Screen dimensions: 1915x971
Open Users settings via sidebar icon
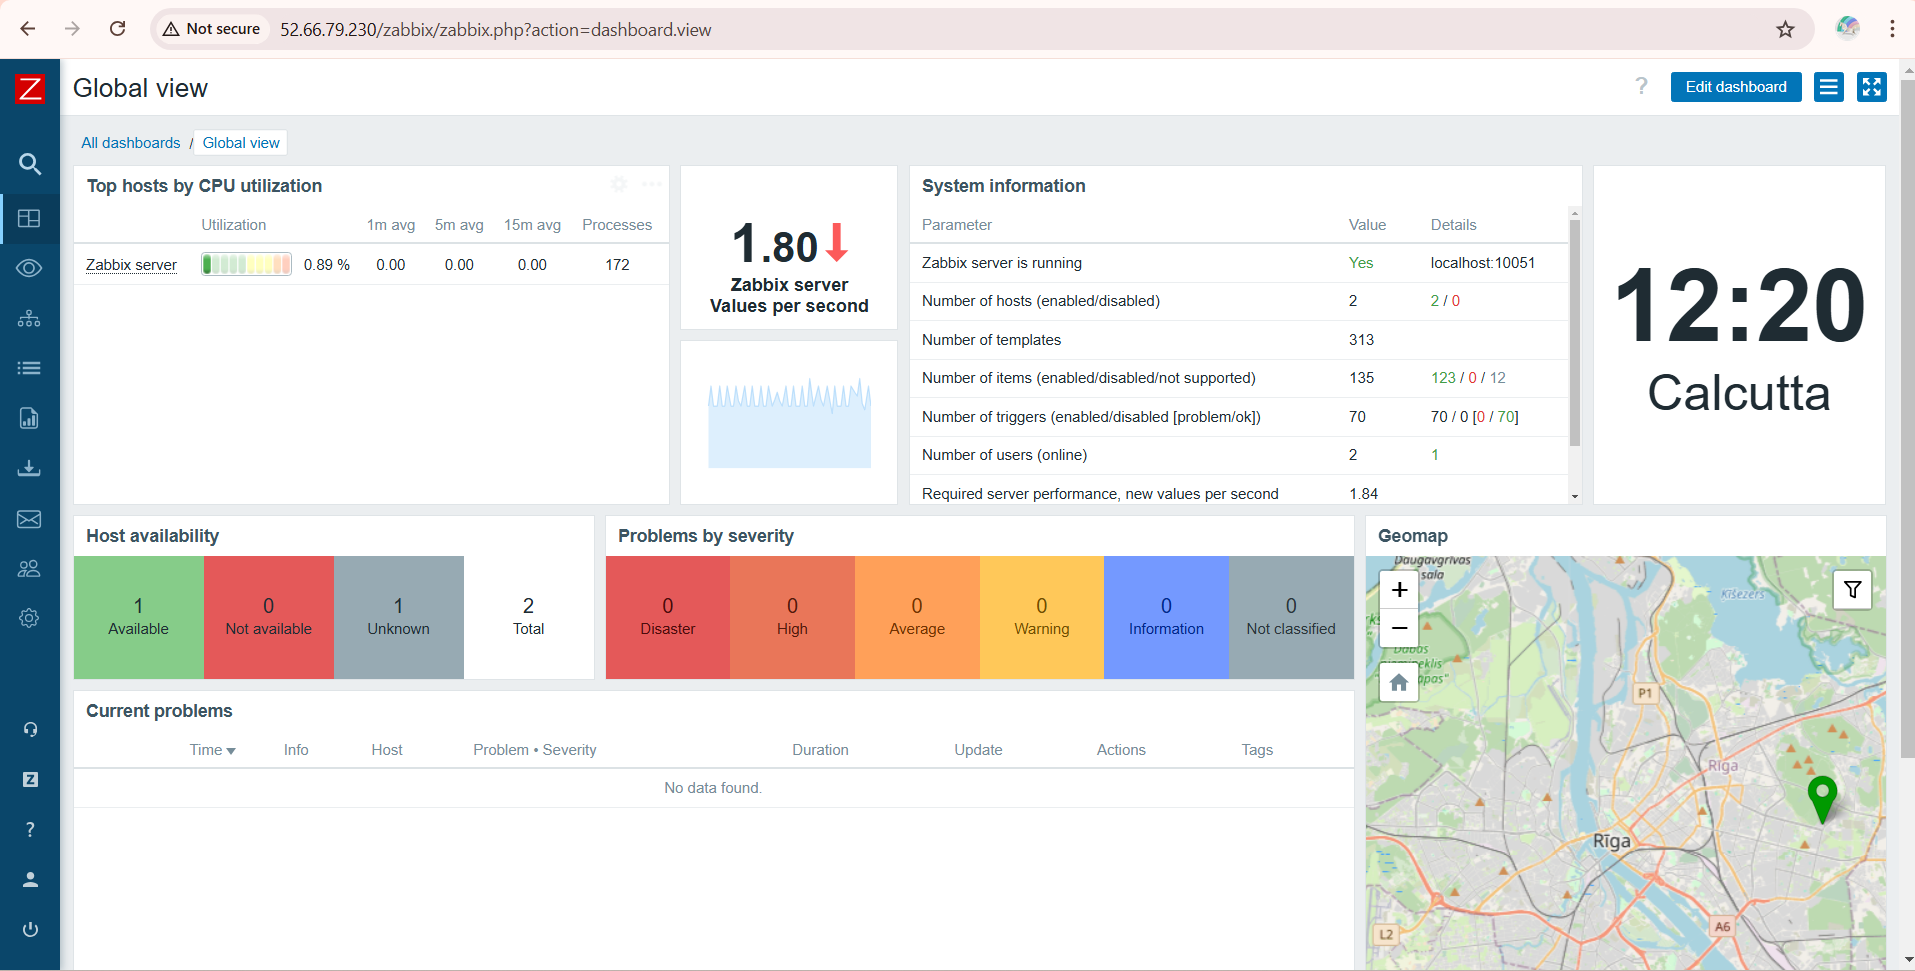pos(30,568)
